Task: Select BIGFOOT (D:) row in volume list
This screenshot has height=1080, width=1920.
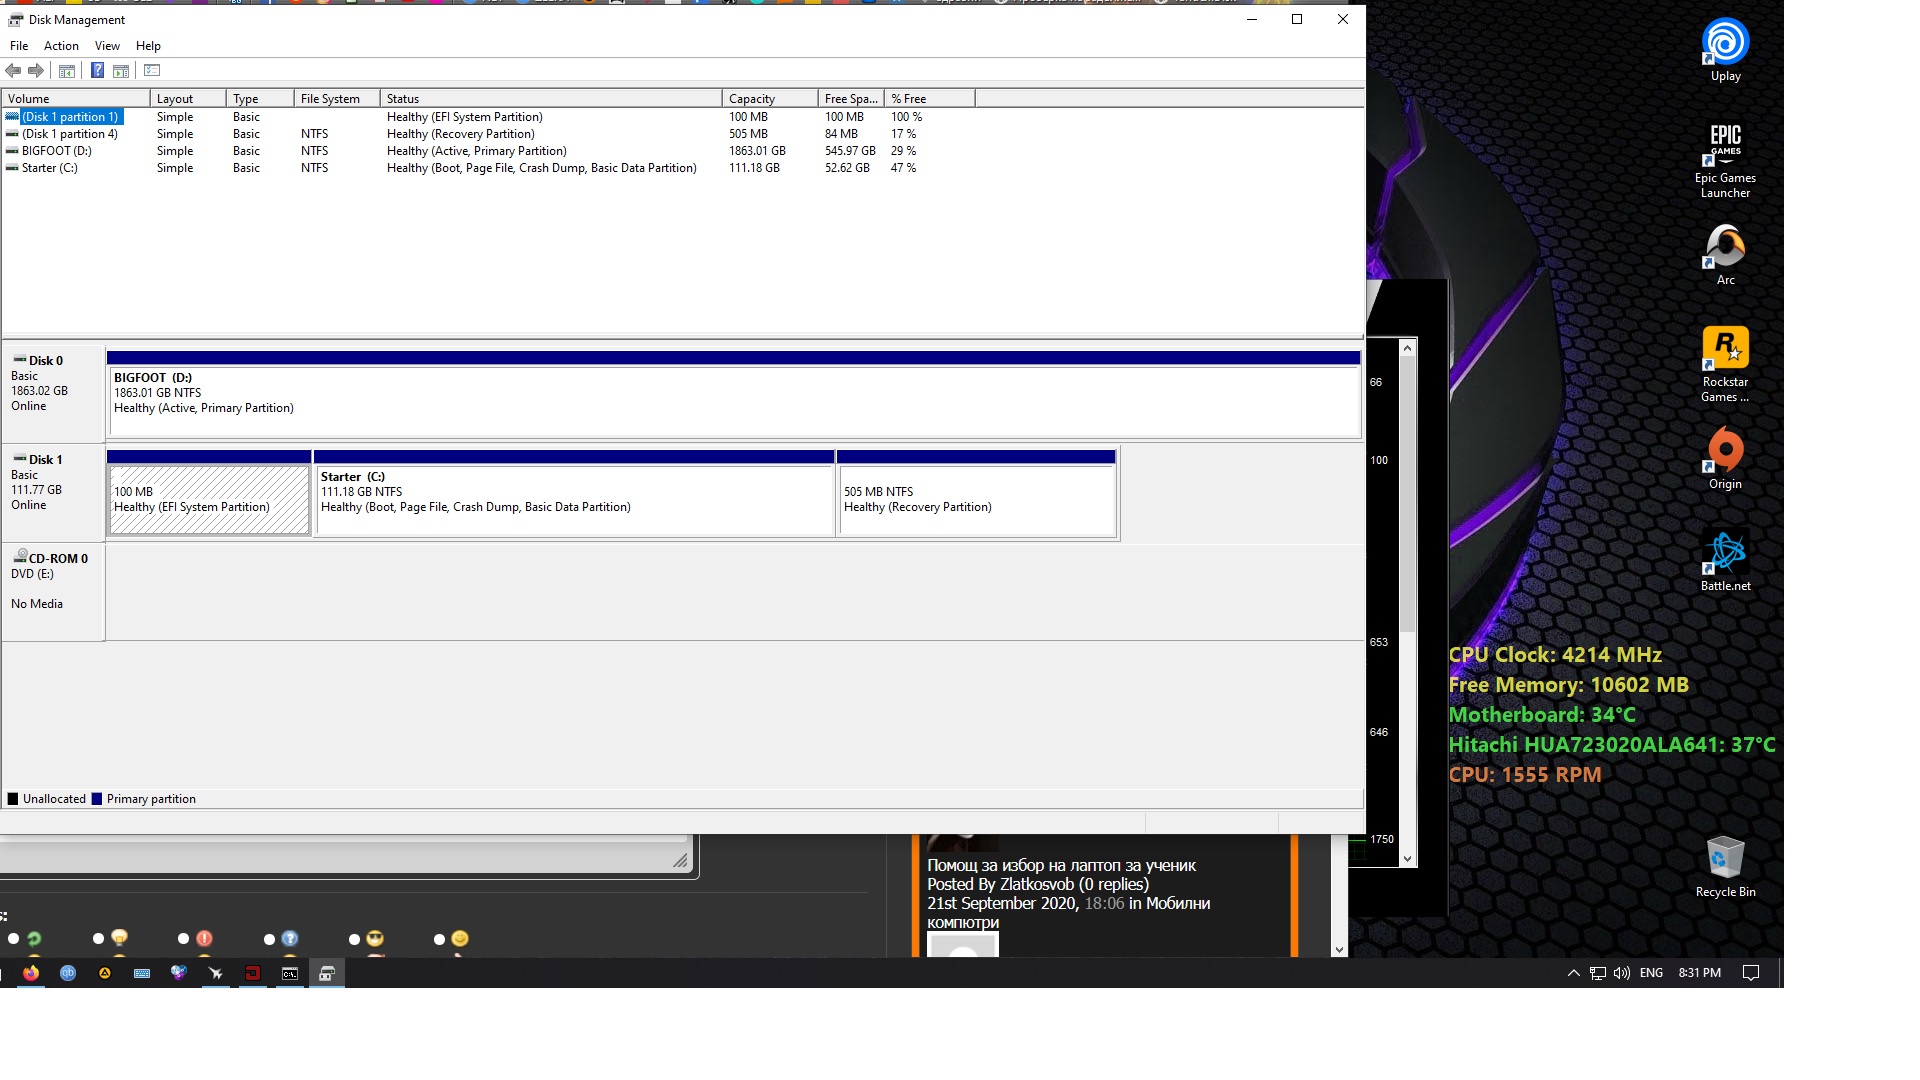Action: (57, 151)
